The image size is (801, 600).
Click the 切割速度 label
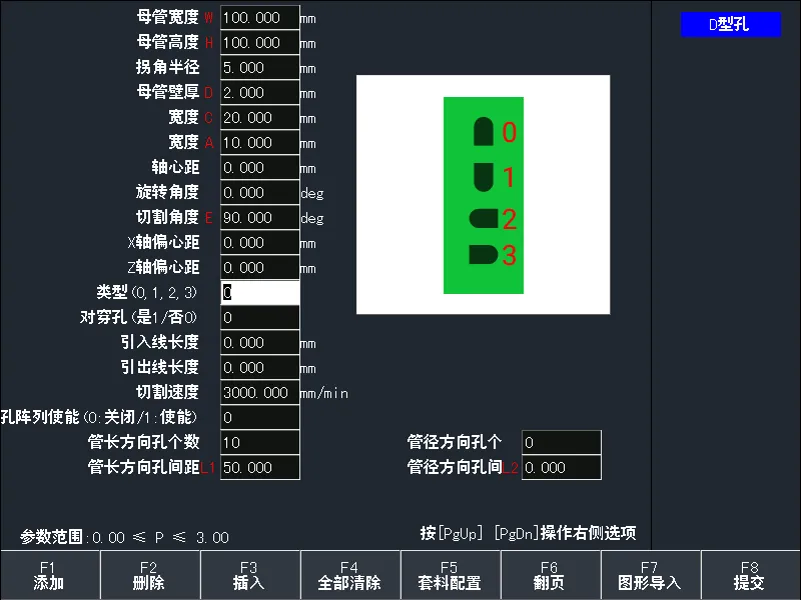click(168, 392)
